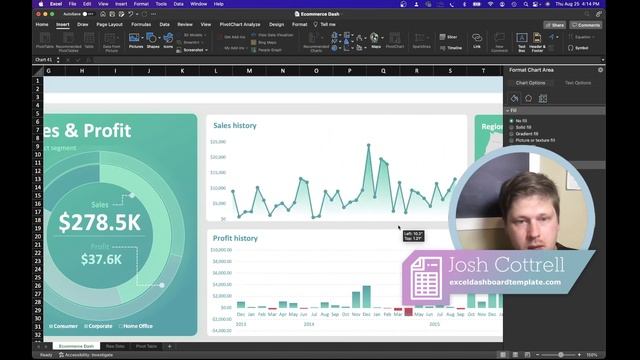640x360 pixels.
Task: Open the File menu in macOS menu bar
Action: pos(72,4)
